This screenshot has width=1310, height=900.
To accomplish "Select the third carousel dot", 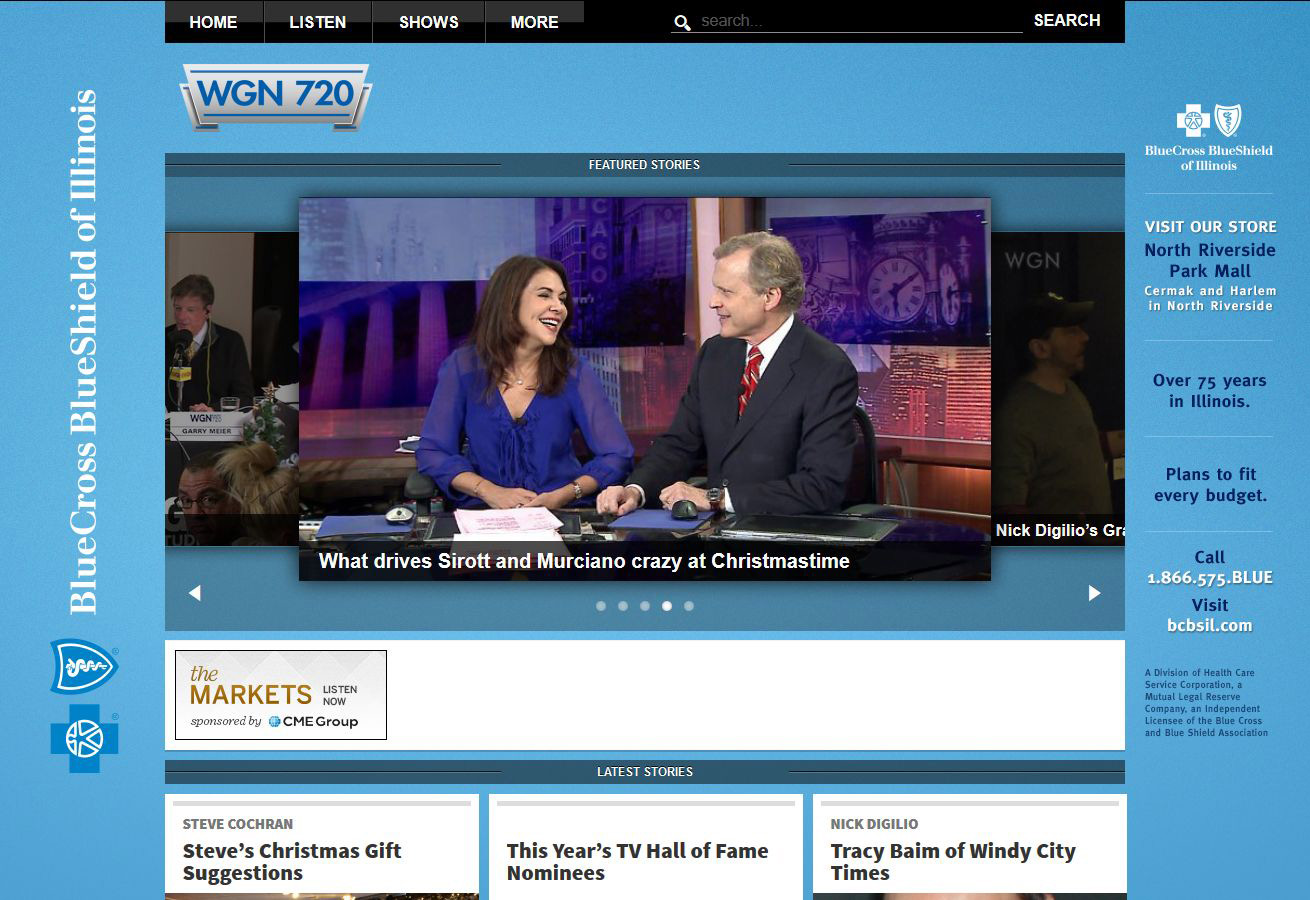I will point(645,606).
